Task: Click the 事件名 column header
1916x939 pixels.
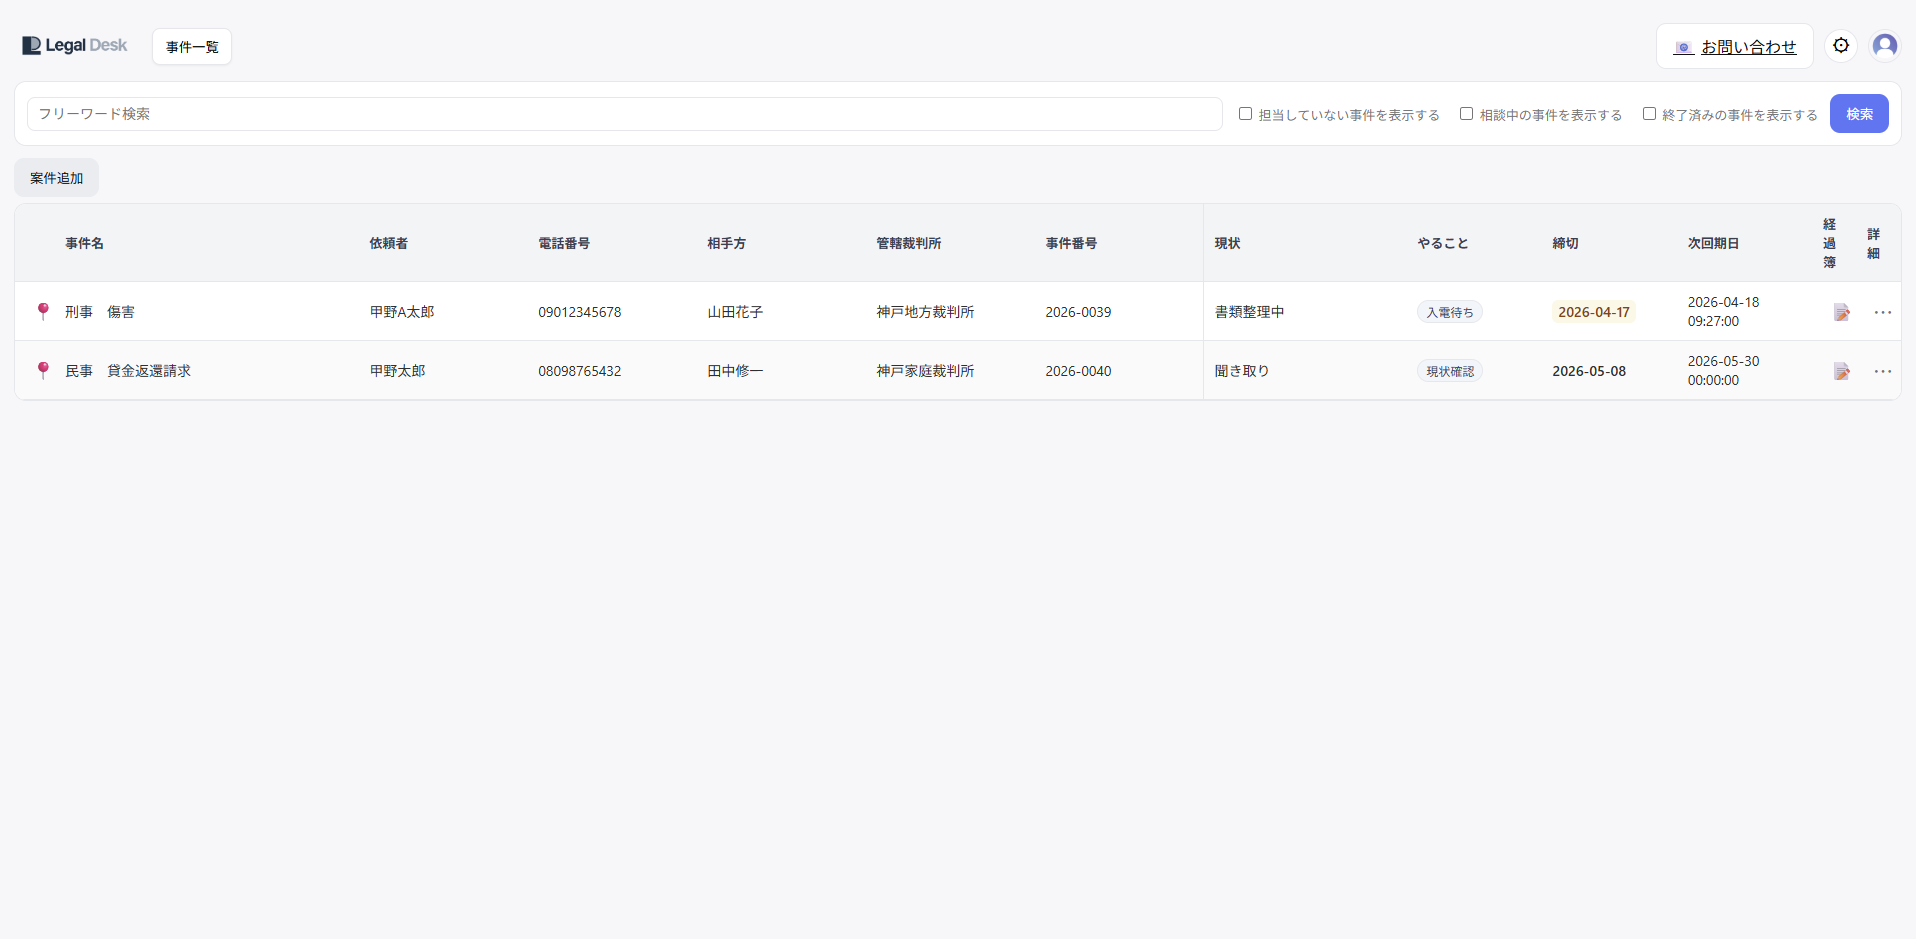Action: click(85, 243)
